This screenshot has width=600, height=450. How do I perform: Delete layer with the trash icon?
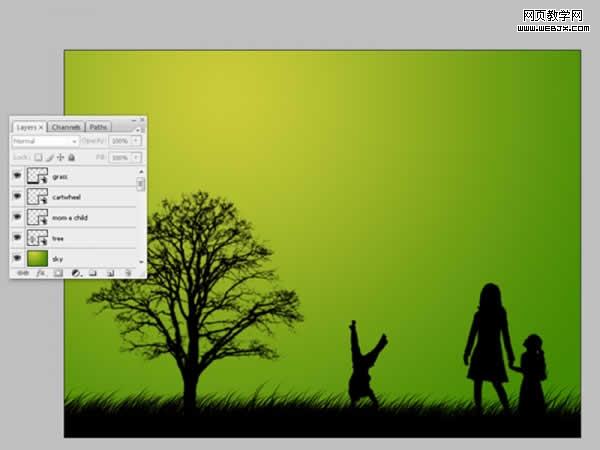coord(128,273)
